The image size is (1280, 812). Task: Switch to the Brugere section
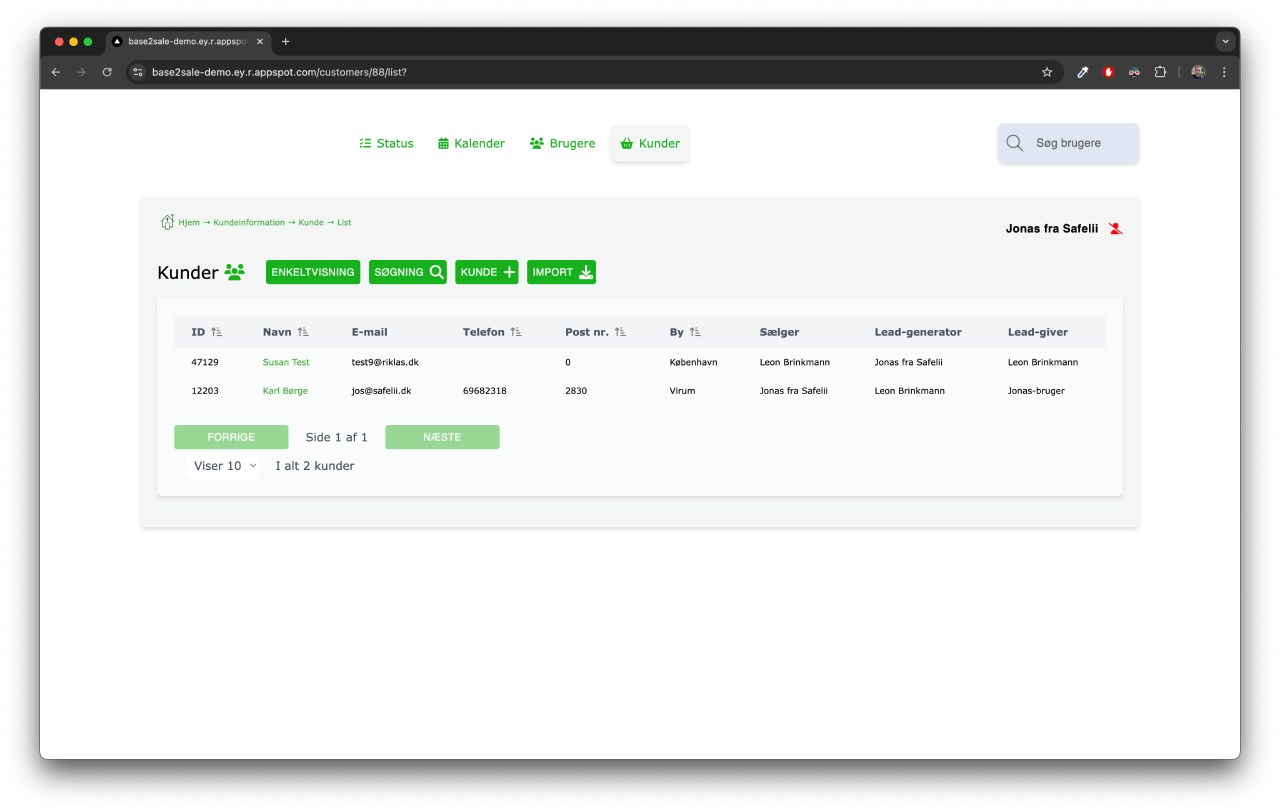(x=562, y=143)
